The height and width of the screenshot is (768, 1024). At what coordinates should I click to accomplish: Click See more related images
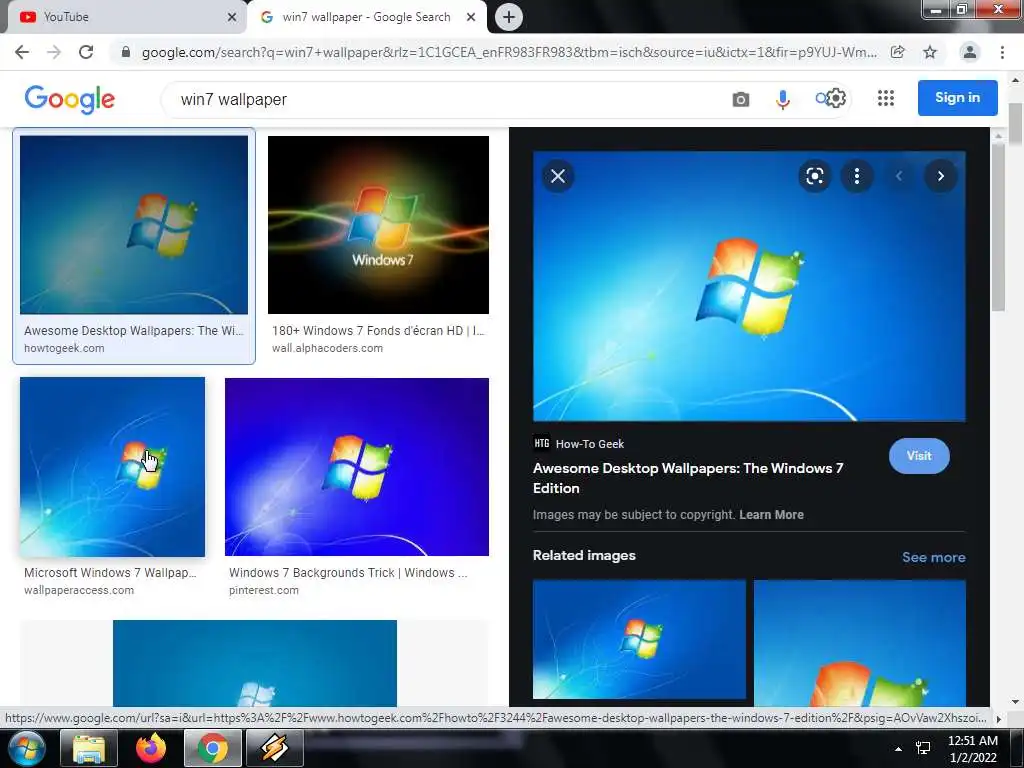click(933, 557)
